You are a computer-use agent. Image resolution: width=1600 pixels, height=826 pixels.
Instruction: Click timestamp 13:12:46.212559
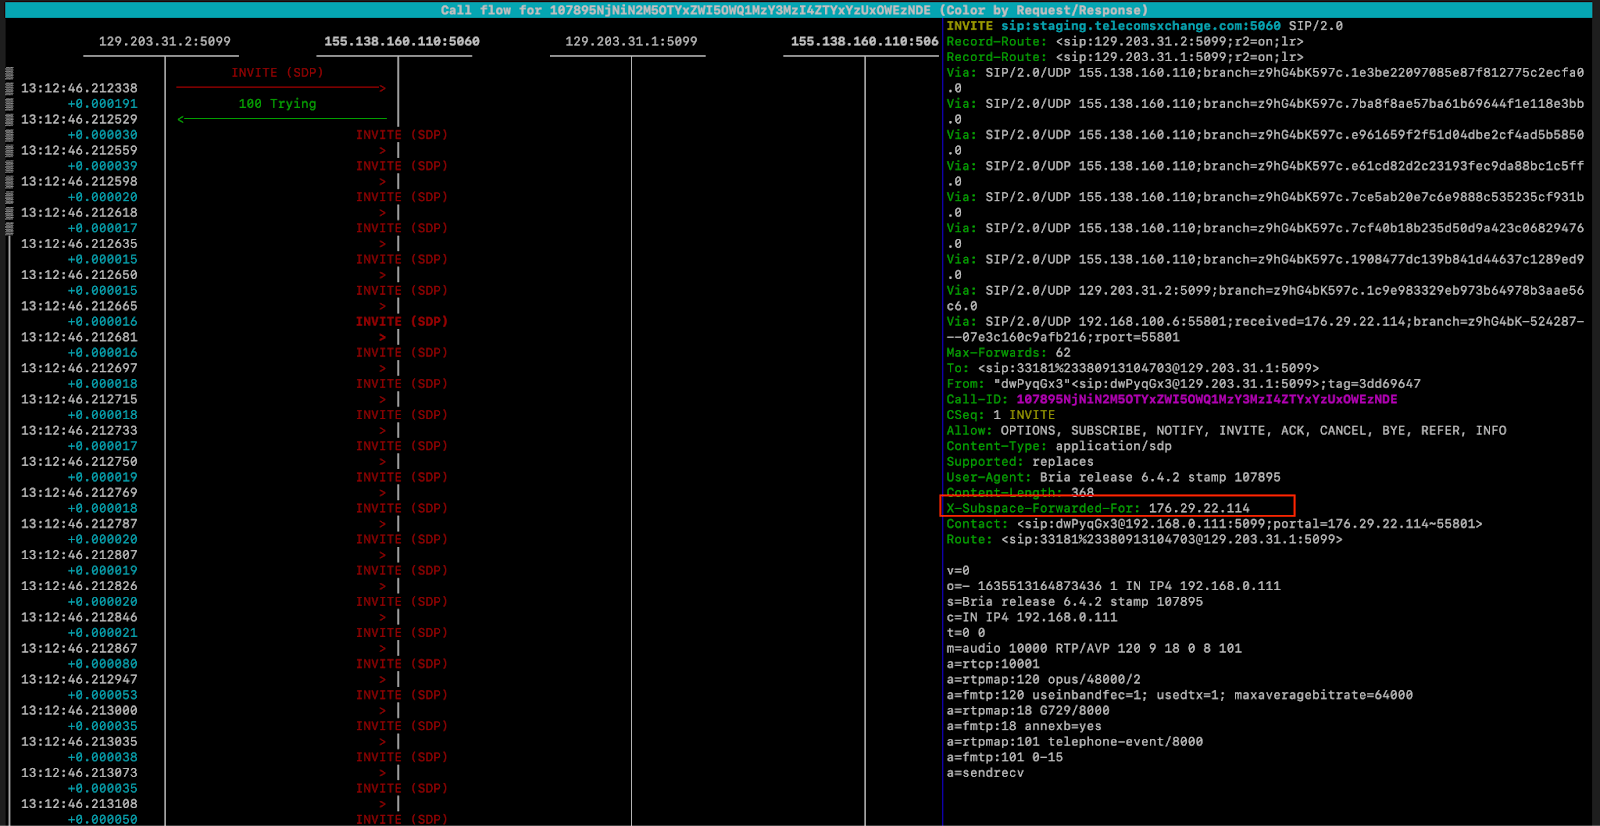(x=79, y=150)
